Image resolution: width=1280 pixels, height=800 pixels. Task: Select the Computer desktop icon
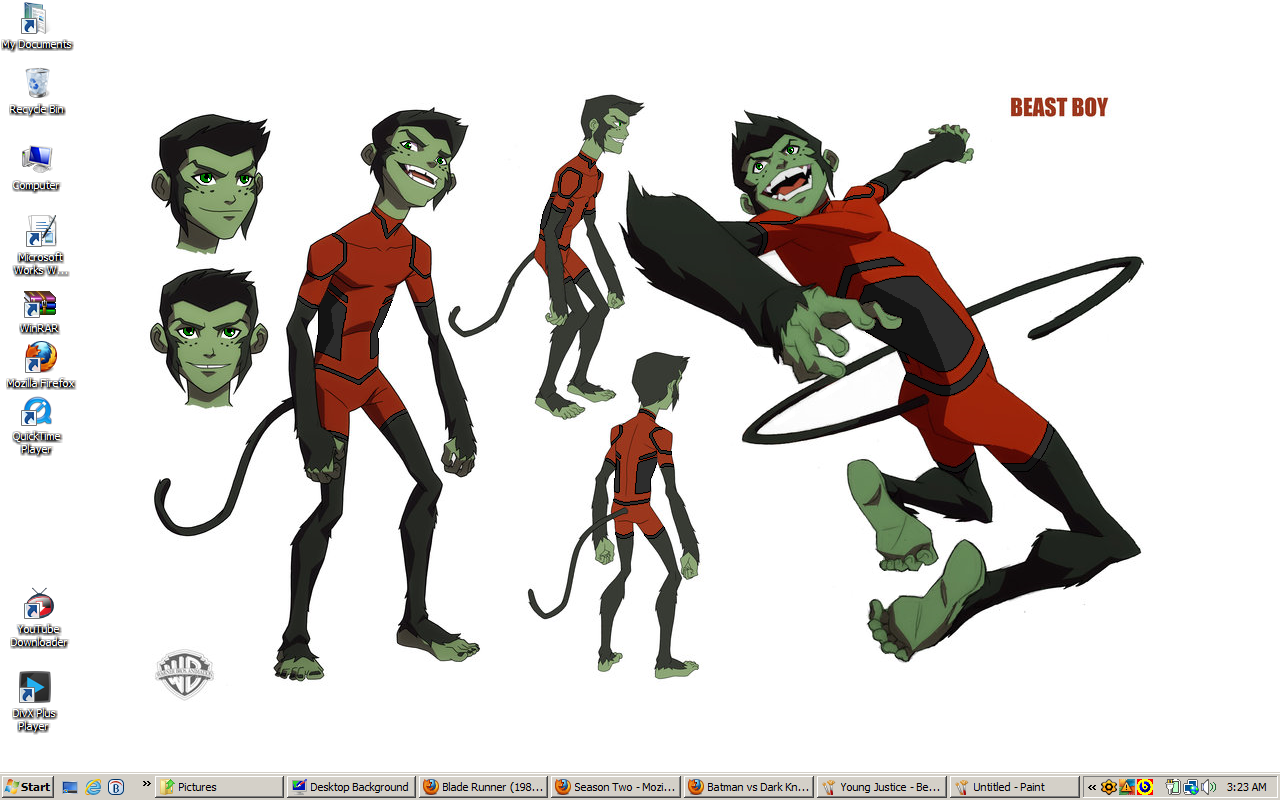[36, 167]
